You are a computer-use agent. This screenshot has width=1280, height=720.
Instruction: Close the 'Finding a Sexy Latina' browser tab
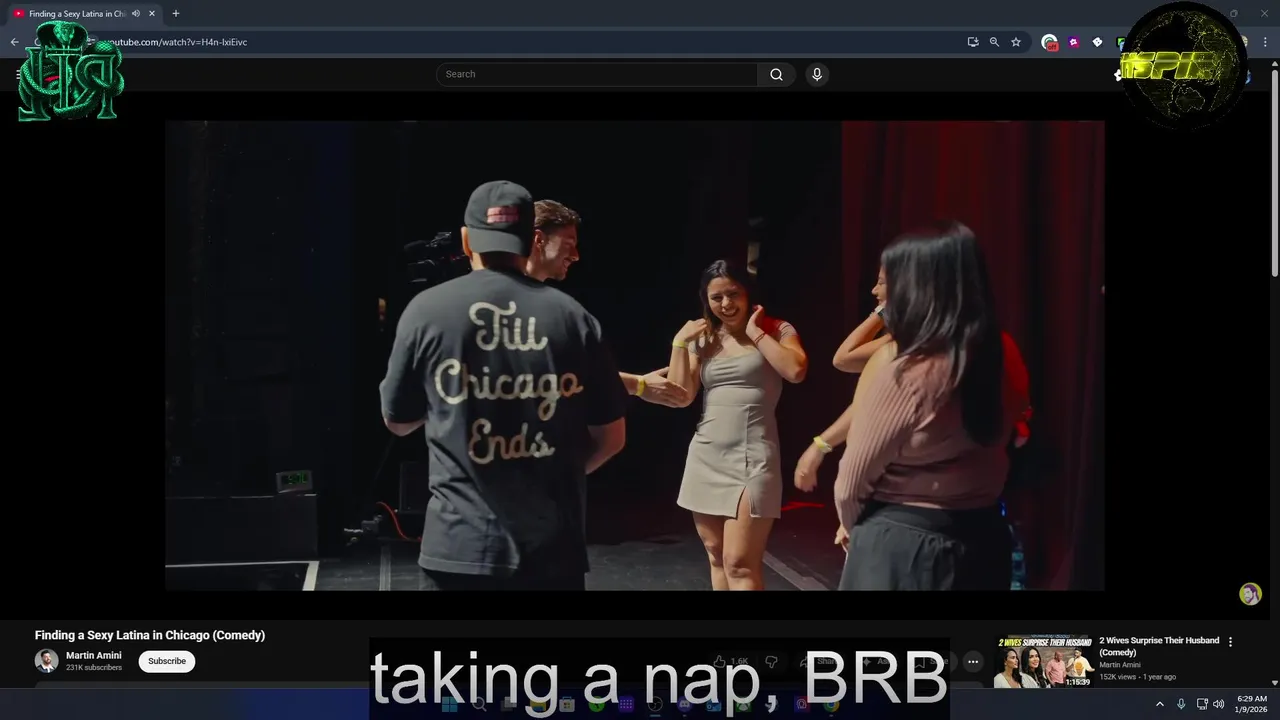pyautogui.click(x=152, y=14)
